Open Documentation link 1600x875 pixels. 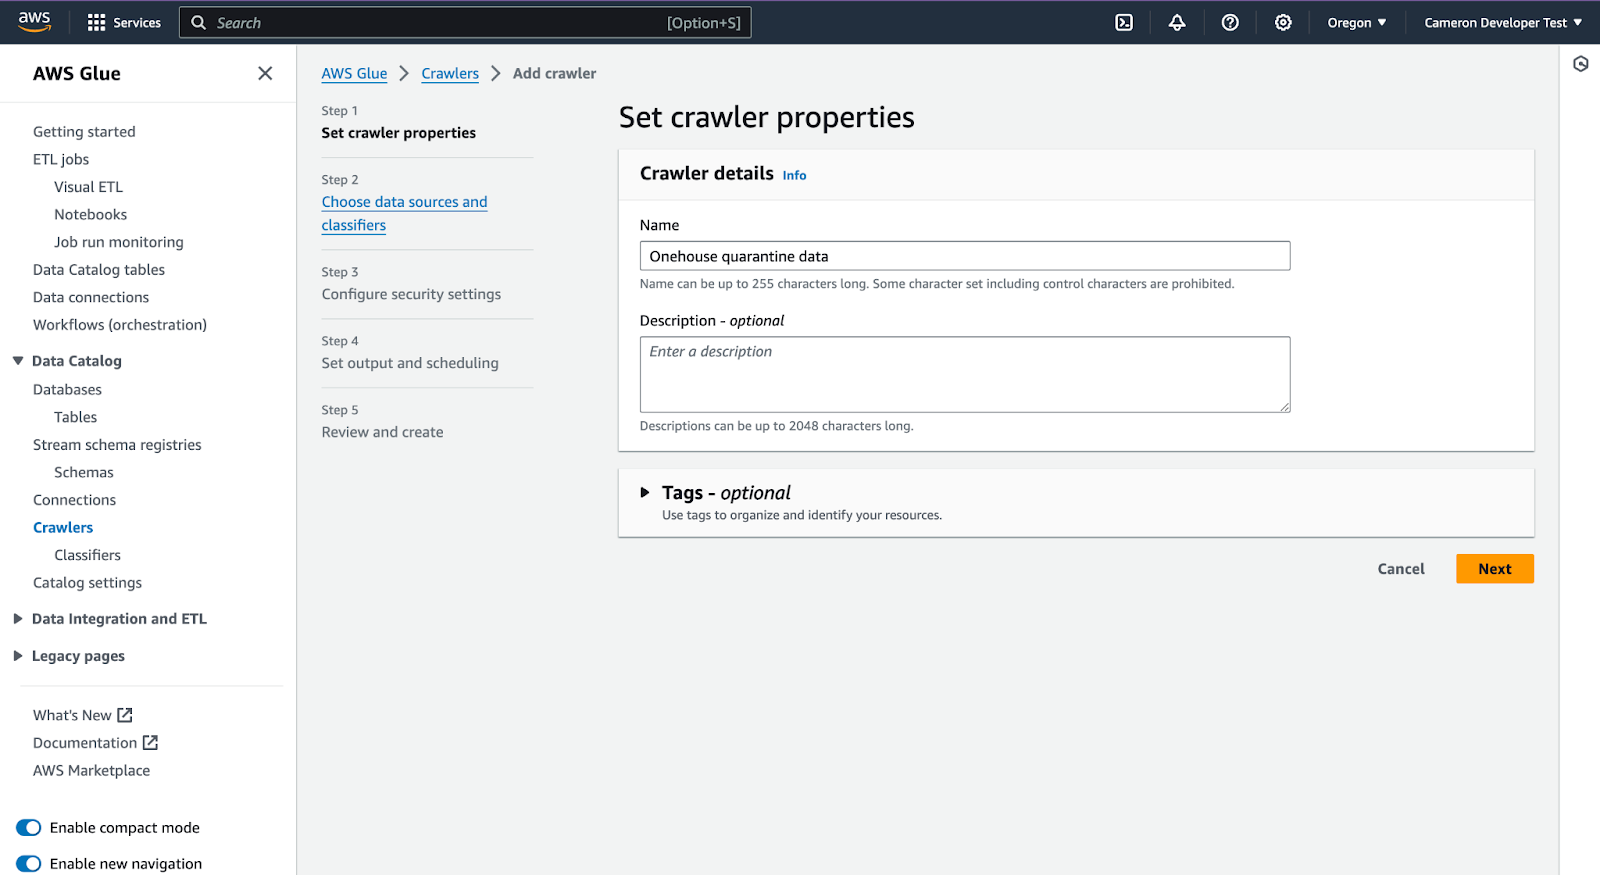pyautogui.click(x=85, y=743)
